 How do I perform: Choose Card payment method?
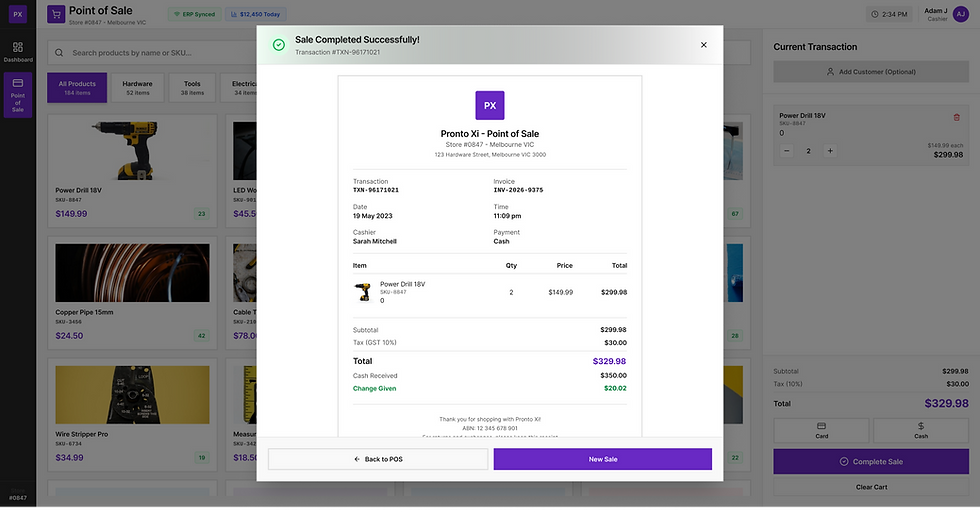click(x=821, y=430)
